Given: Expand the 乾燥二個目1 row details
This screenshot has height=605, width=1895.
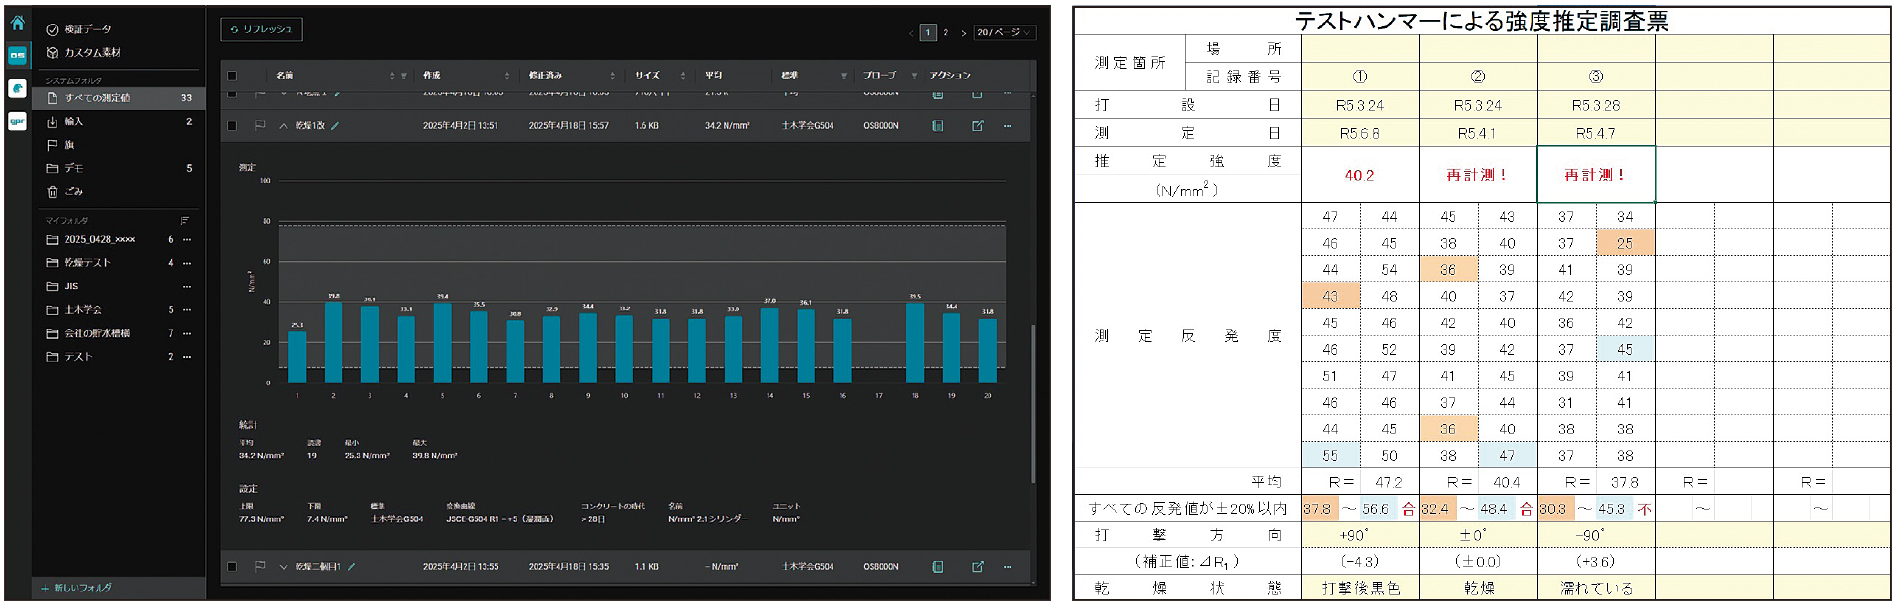Looking at the screenshot, I should pos(283,567).
